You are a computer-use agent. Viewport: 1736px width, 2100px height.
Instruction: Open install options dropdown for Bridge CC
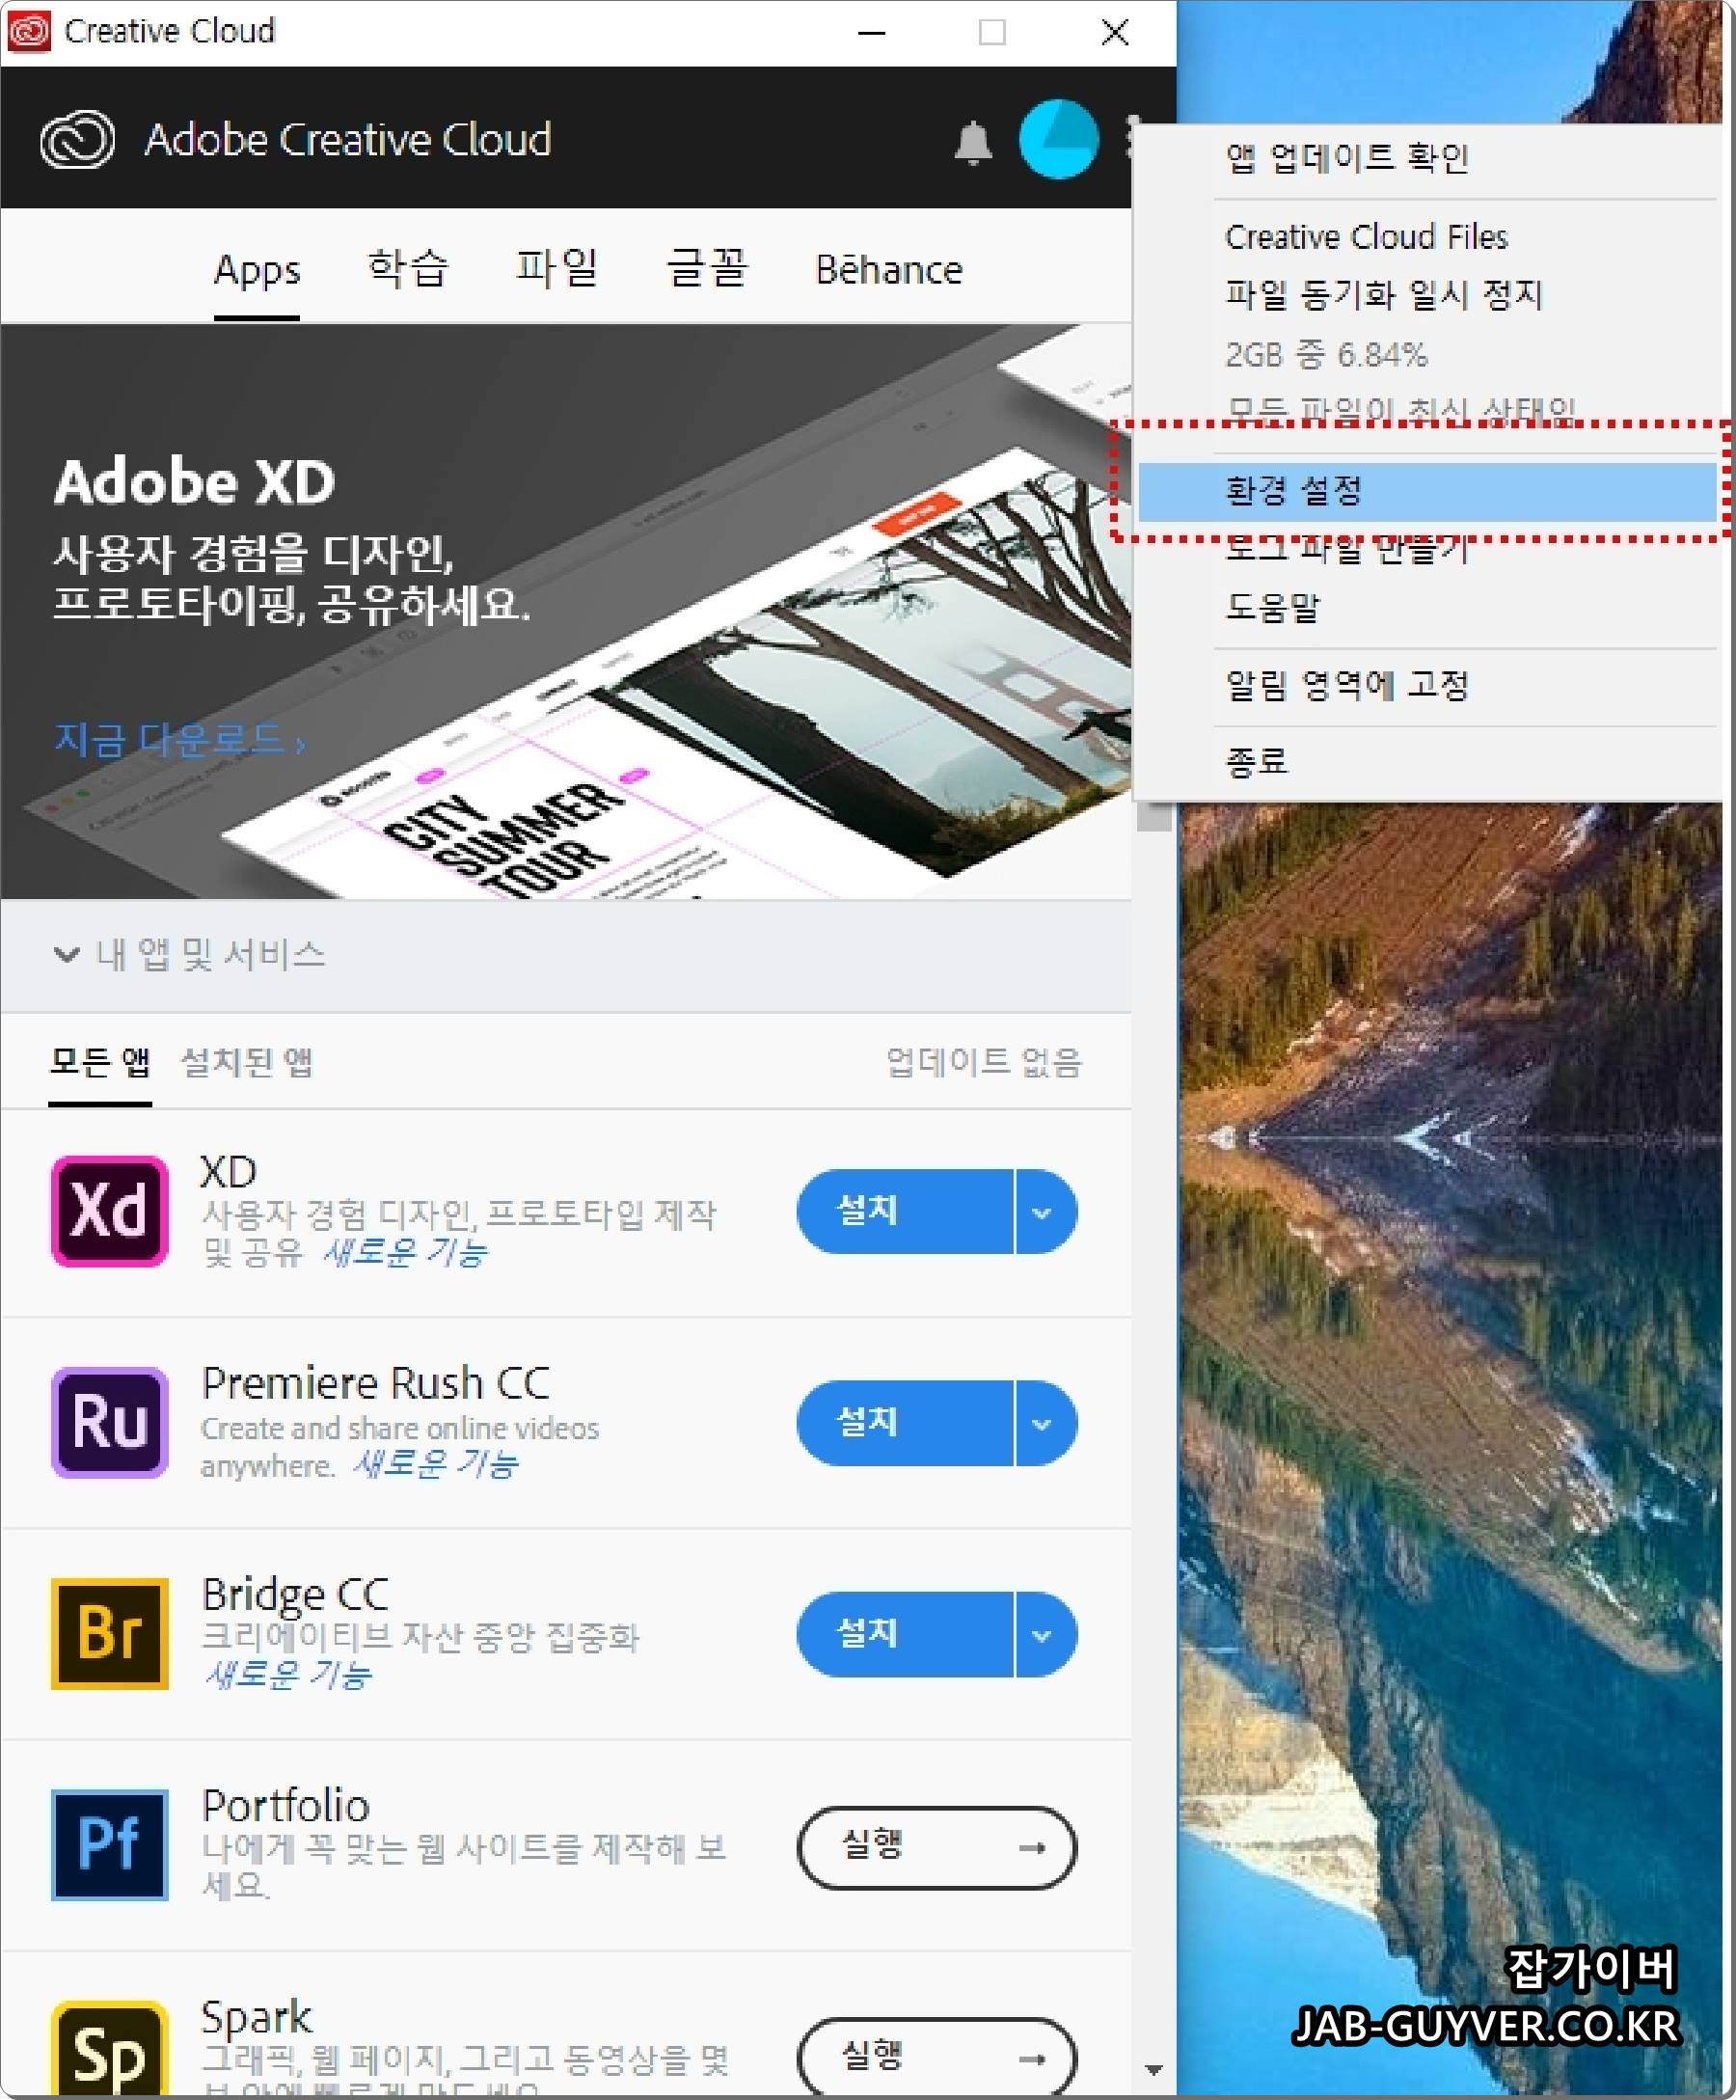1045,1634
